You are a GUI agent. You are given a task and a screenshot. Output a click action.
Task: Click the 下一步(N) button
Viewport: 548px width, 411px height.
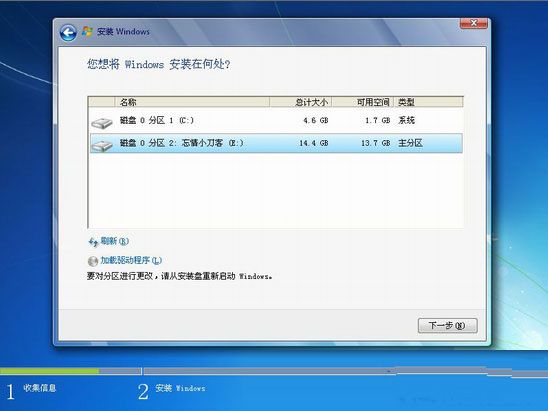(x=447, y=326)
